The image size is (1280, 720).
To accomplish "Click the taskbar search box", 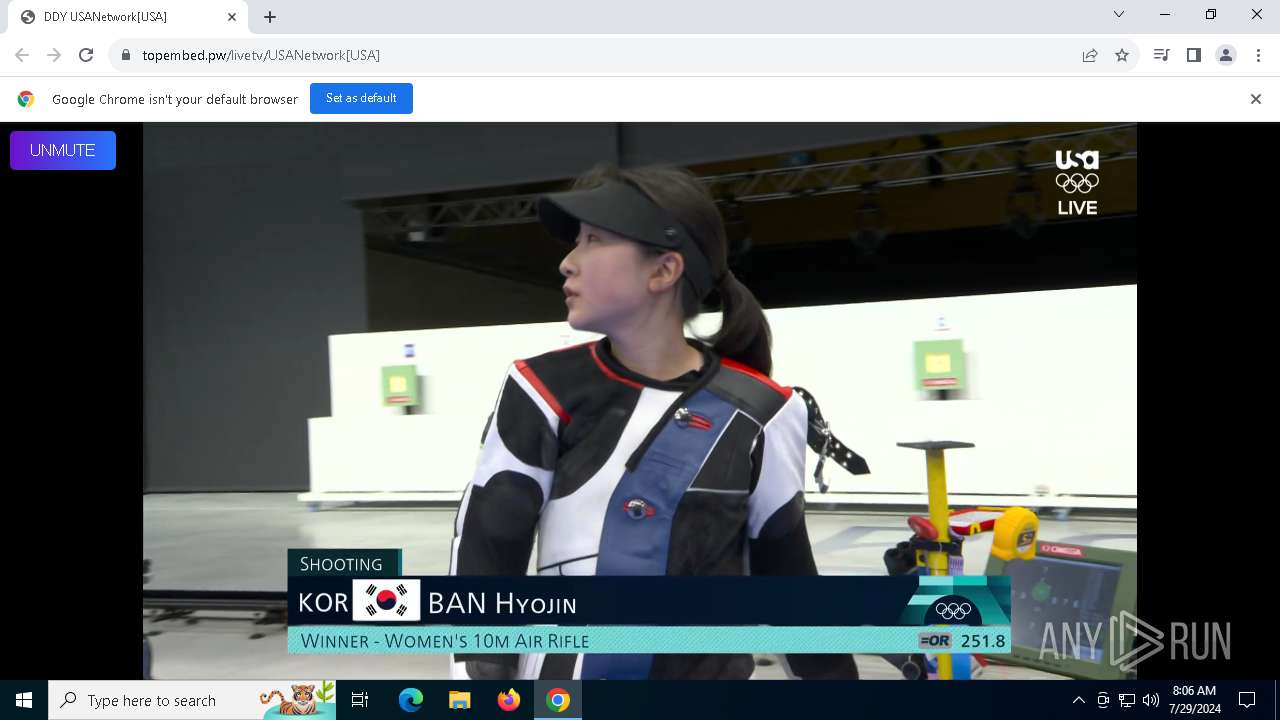I will (x=192, y=700).
